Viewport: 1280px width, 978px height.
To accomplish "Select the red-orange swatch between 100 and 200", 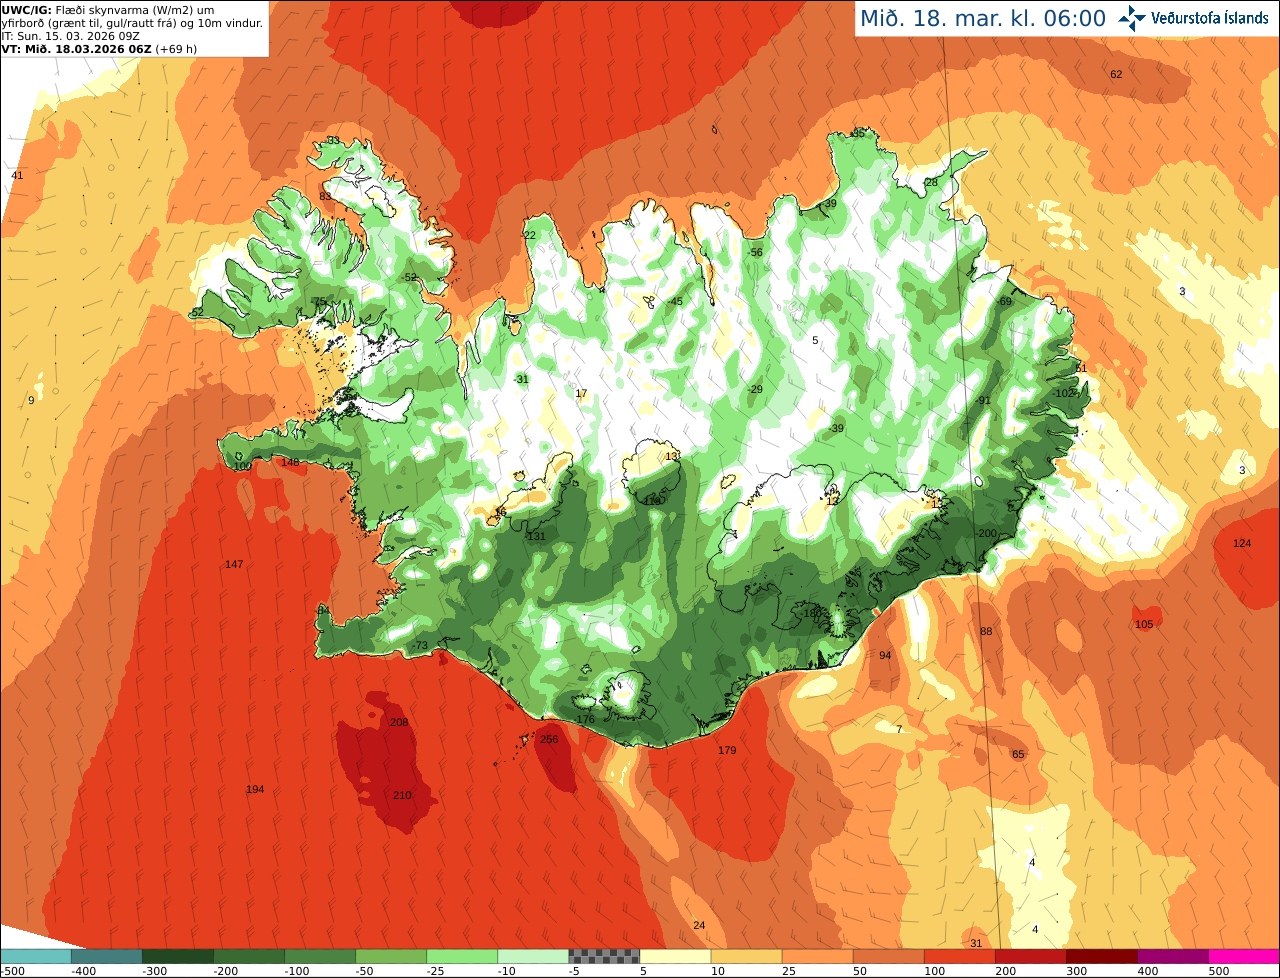I will pos(960,956).
